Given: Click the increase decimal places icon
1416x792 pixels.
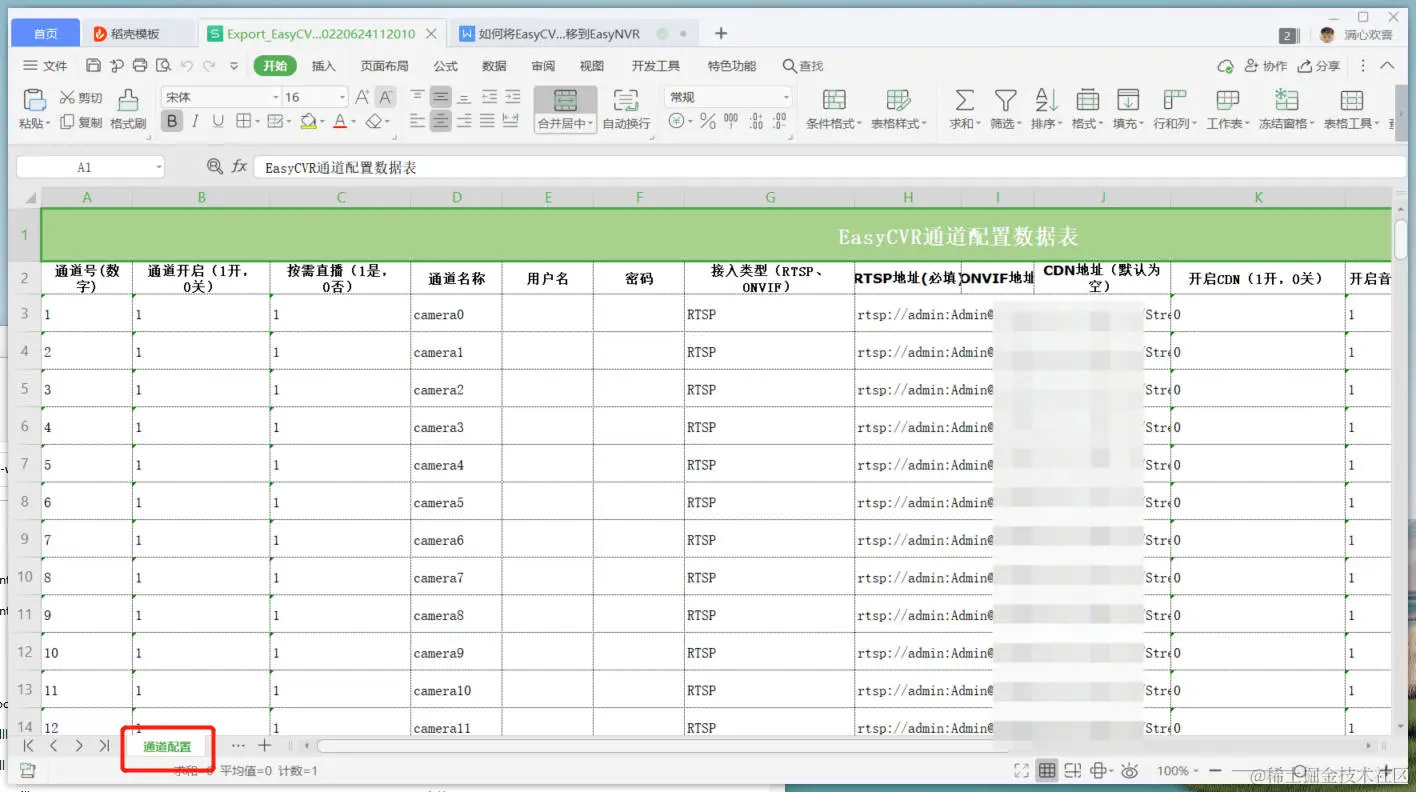Looking at the screenshot, I should pyautogui.click(x=756, y=121).
